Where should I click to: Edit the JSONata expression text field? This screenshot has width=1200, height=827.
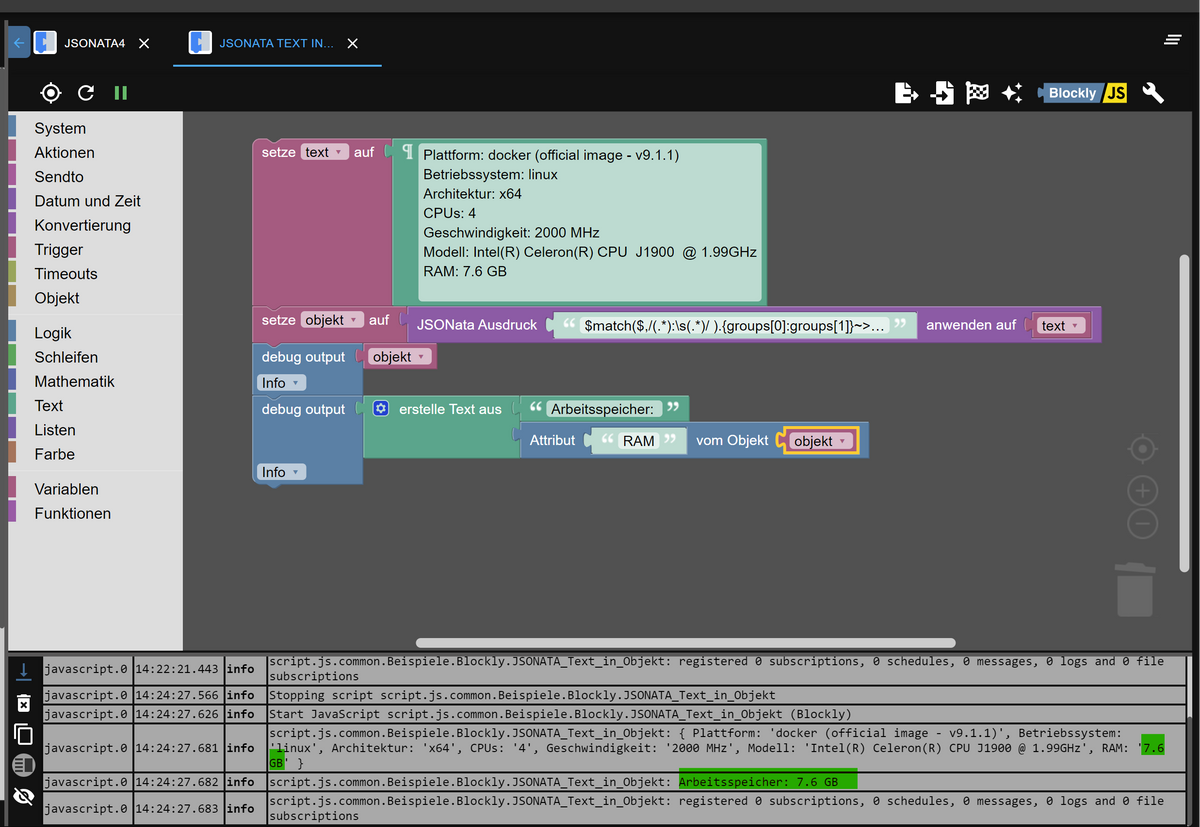735,325
